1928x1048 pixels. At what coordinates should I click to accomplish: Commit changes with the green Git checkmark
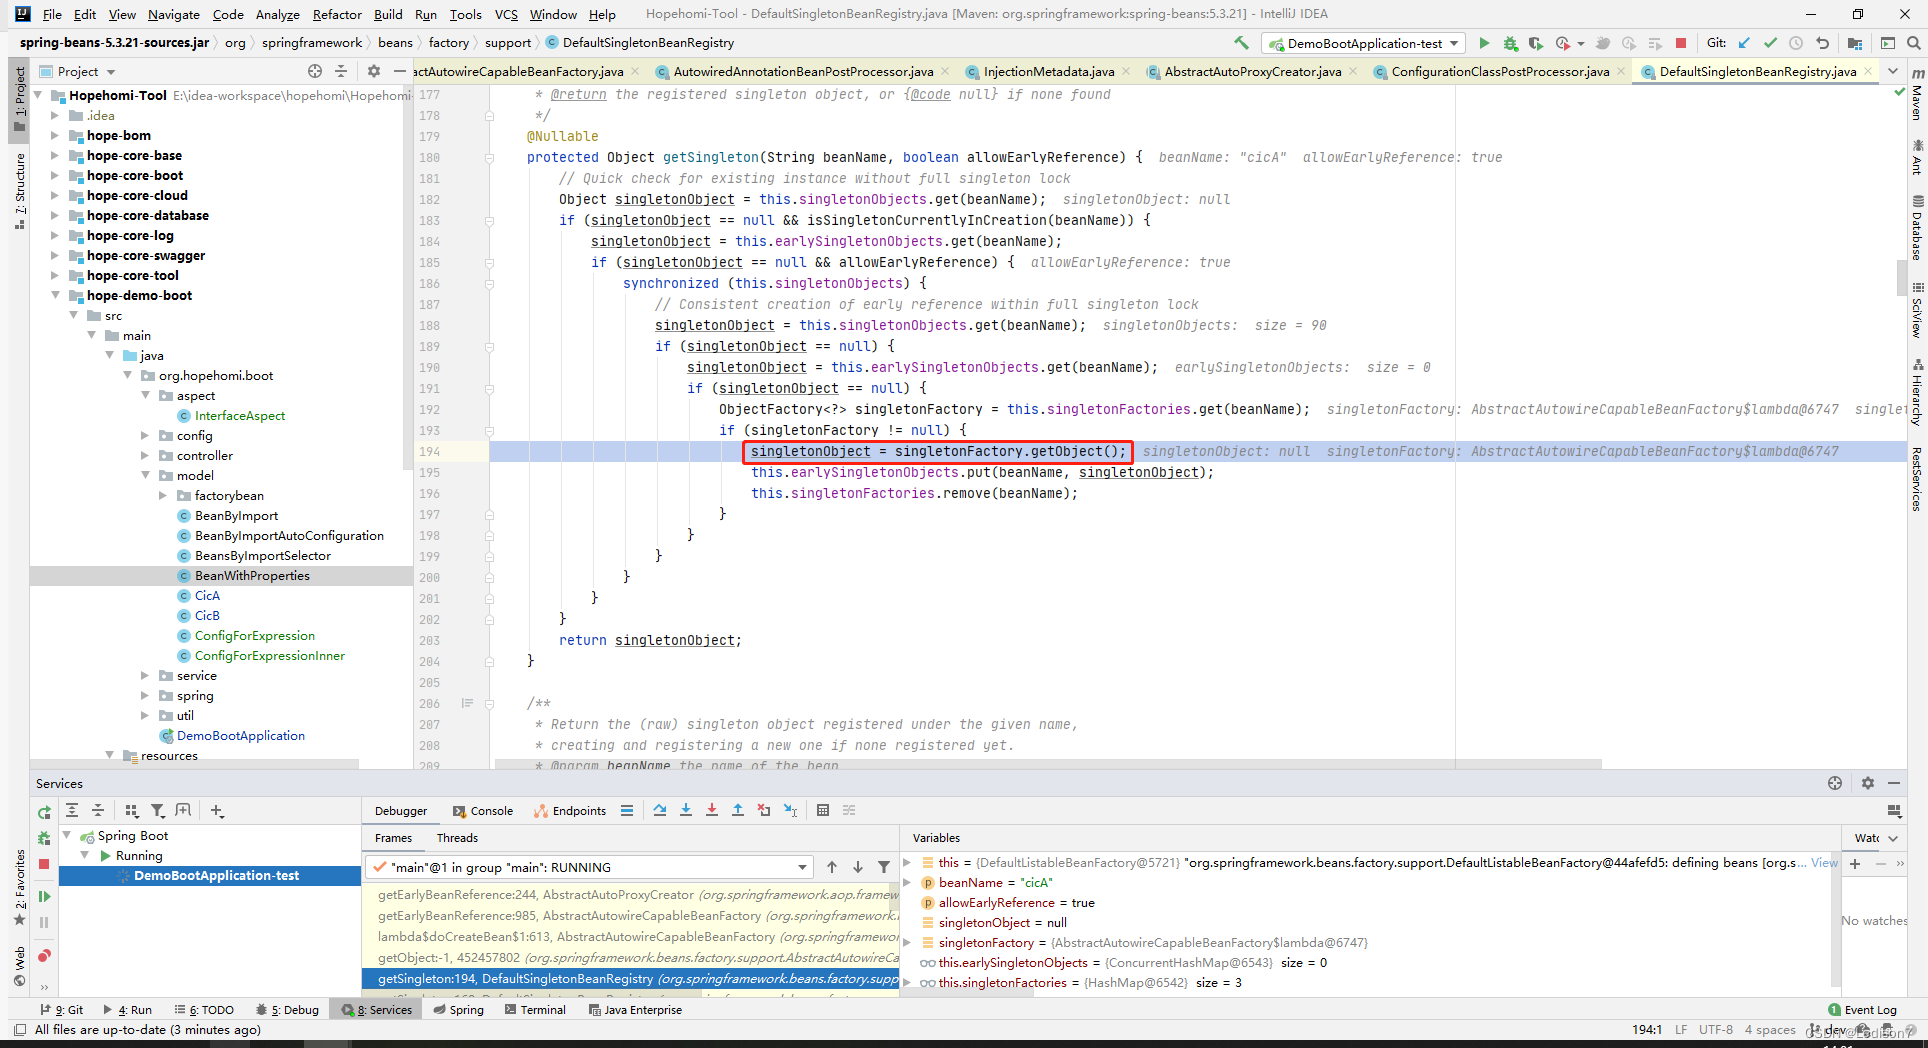1771,43
